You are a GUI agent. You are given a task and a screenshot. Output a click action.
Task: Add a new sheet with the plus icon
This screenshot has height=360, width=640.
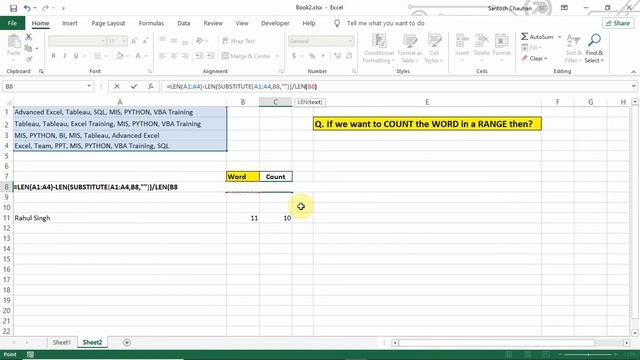click(127, 342)
